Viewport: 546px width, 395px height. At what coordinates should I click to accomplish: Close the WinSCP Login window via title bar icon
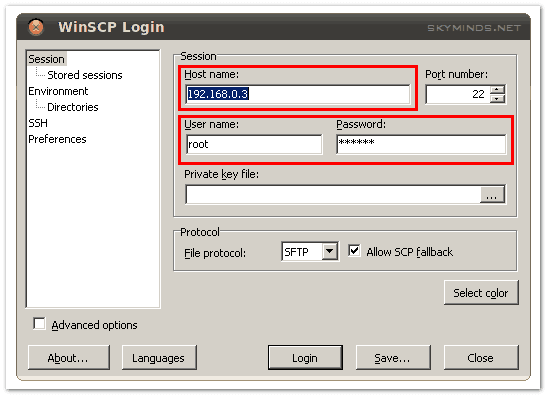pyautogui.click(x=36, y=27)
